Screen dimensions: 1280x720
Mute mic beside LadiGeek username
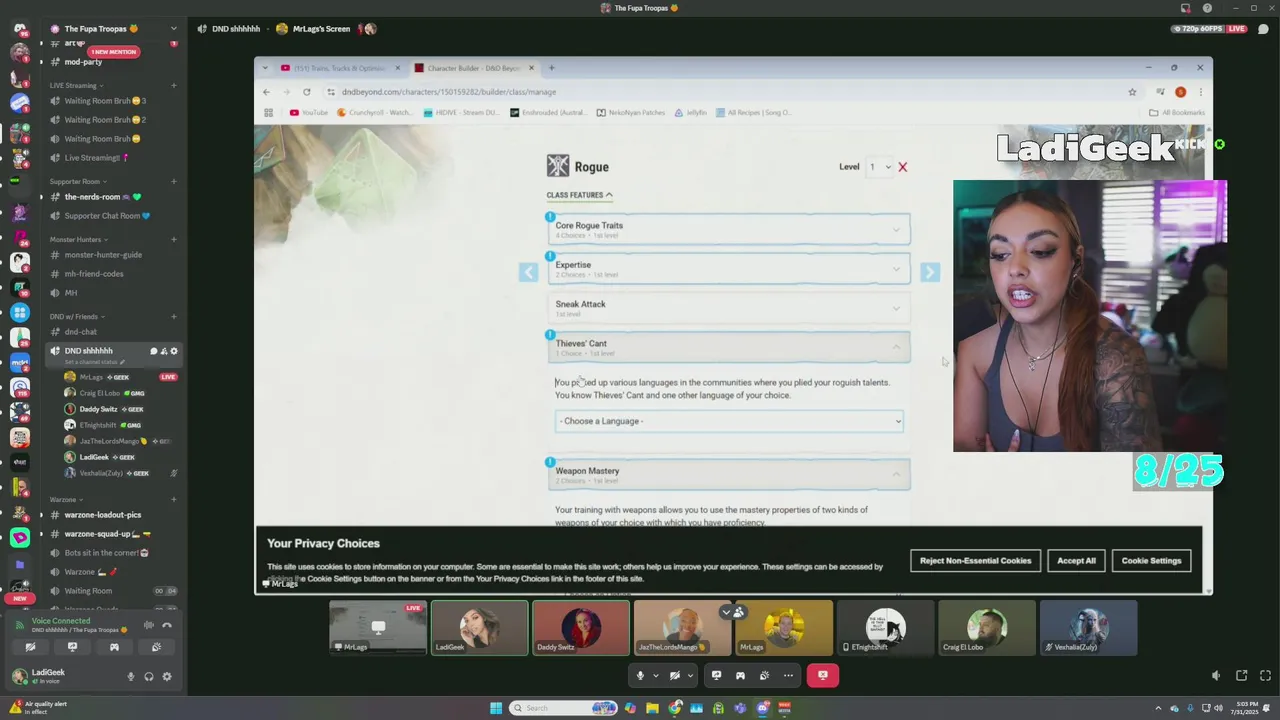pyautogui.click(x=130, y=677)
